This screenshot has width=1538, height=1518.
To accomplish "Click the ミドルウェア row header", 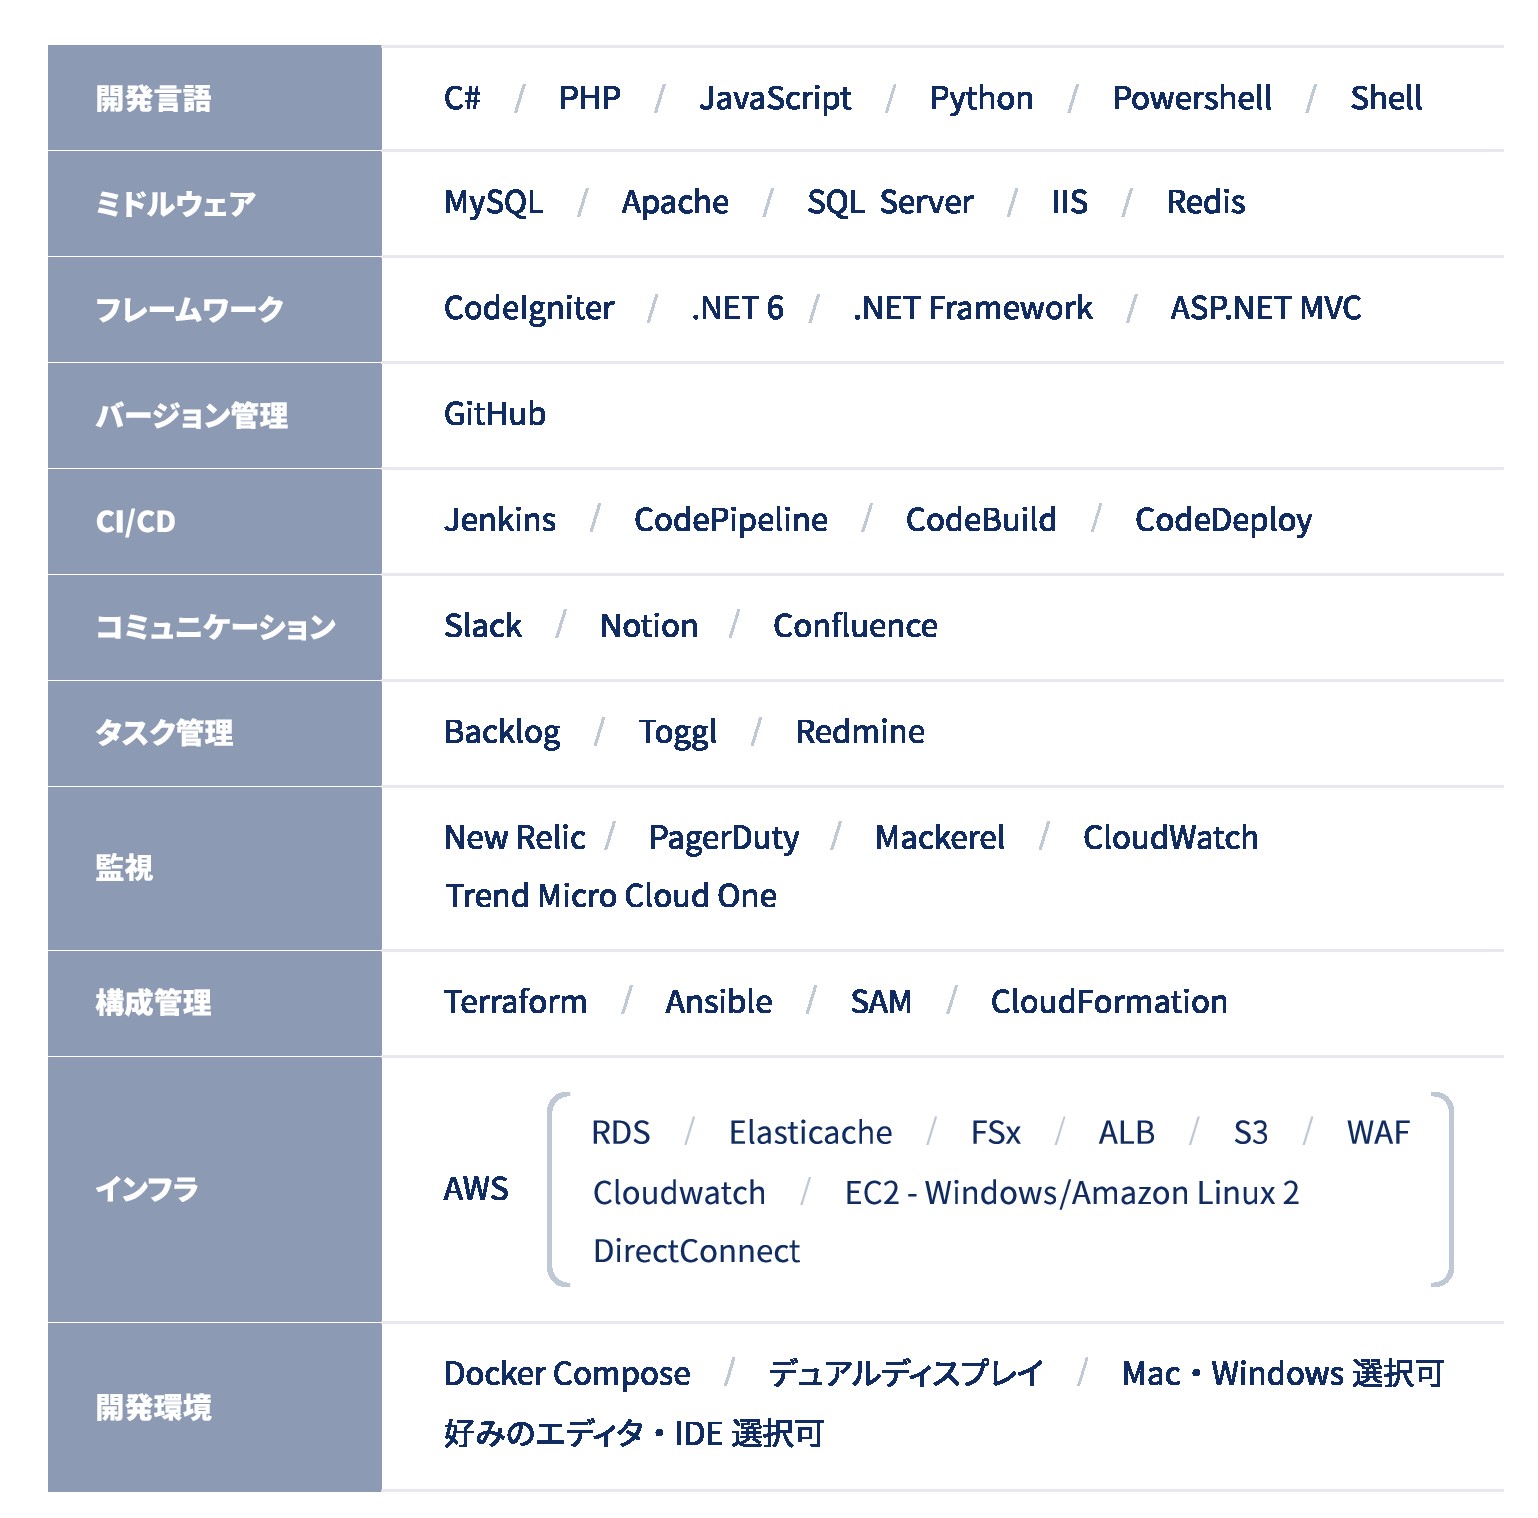I will 214,204.
